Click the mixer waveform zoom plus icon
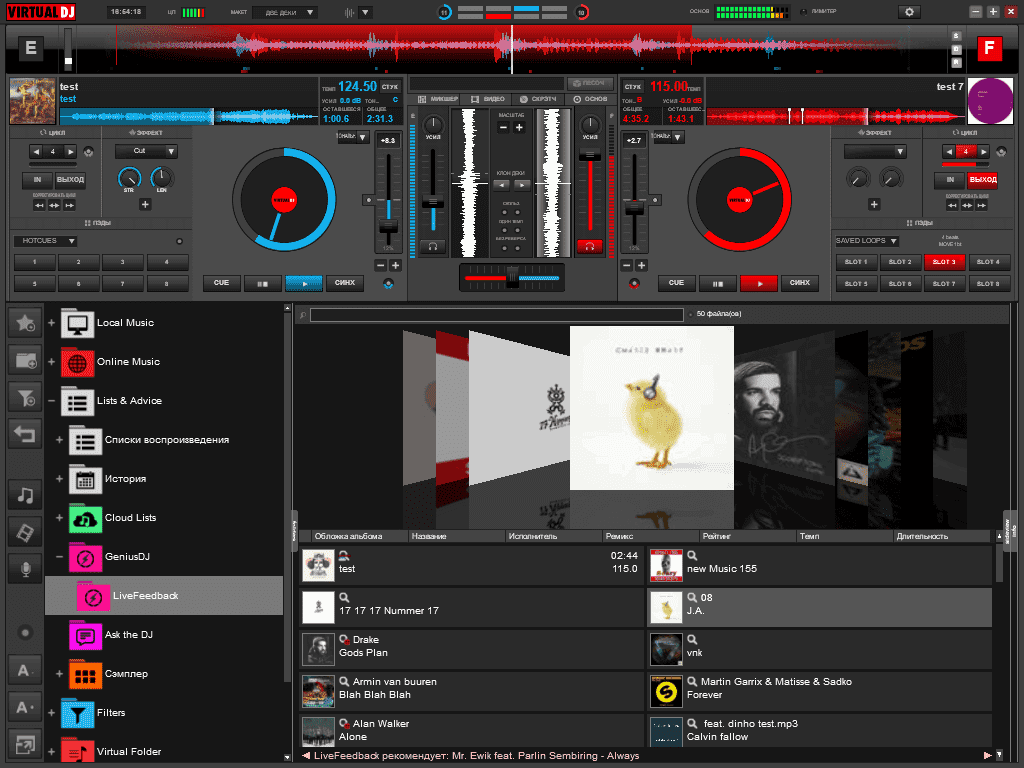The height and width of the screenshot is (768, 1024). [x=519, y=128]
